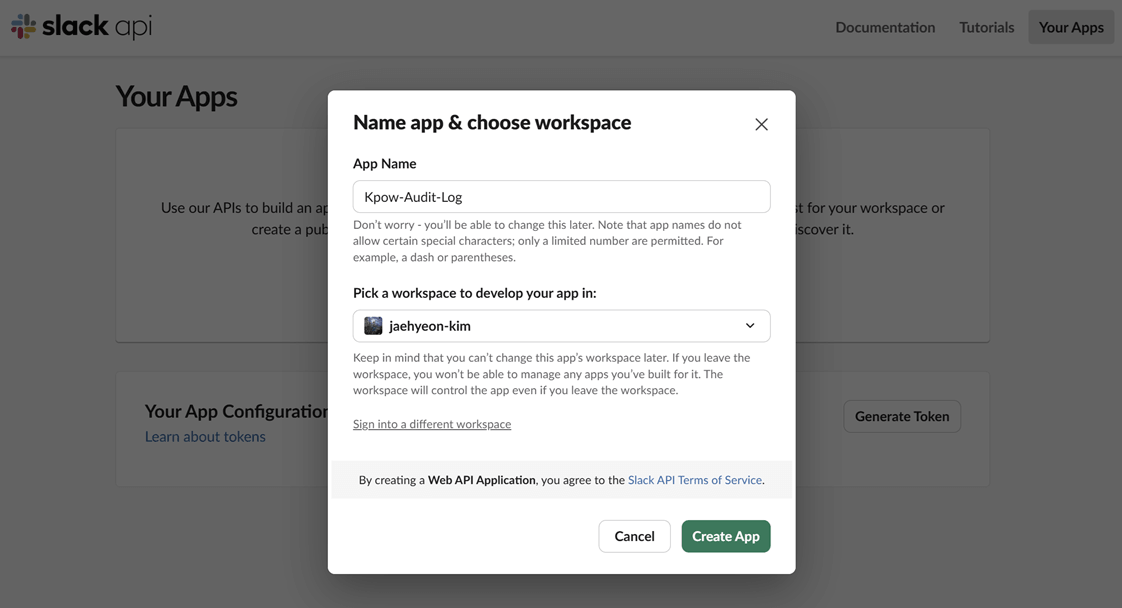This screenshot has height=608, width=1122.
Task: Select the Your Apps navigation tab
Action: pos(1071,27)
